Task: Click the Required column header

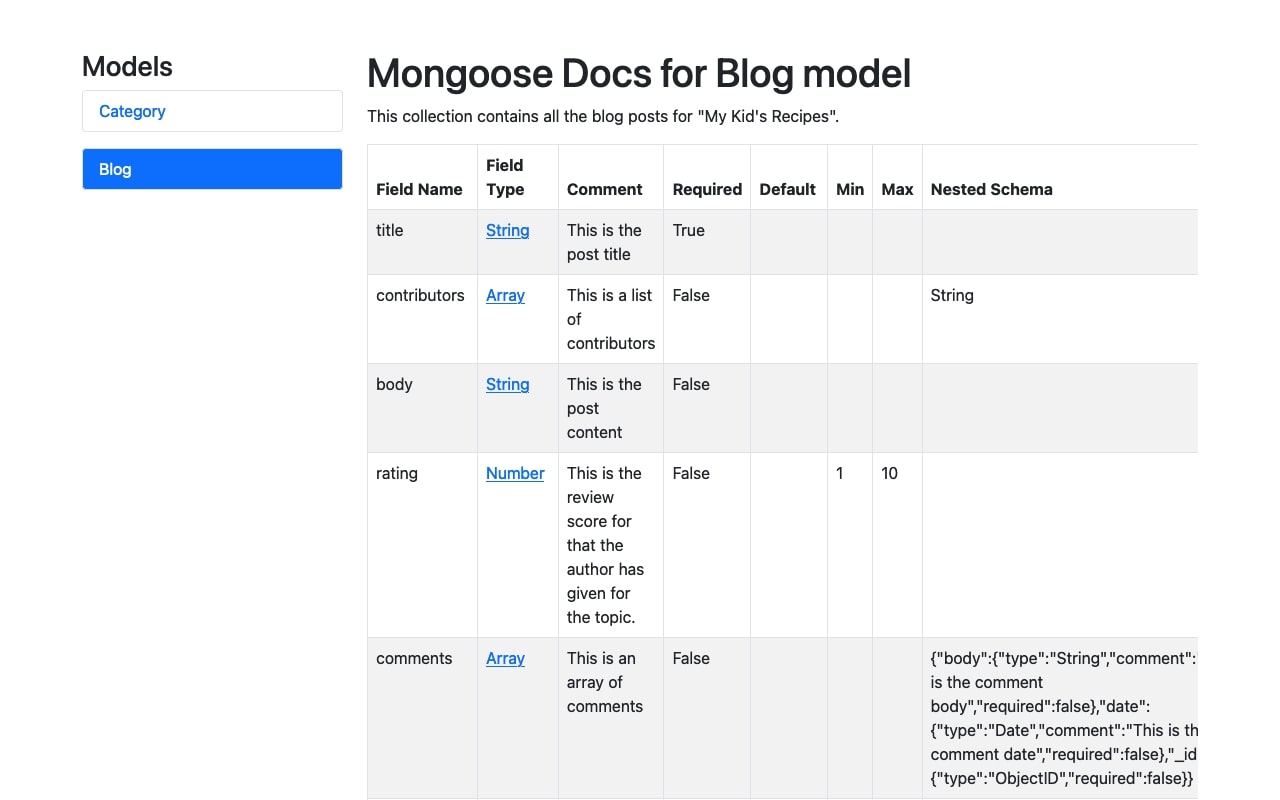Action: click(706, 189)
